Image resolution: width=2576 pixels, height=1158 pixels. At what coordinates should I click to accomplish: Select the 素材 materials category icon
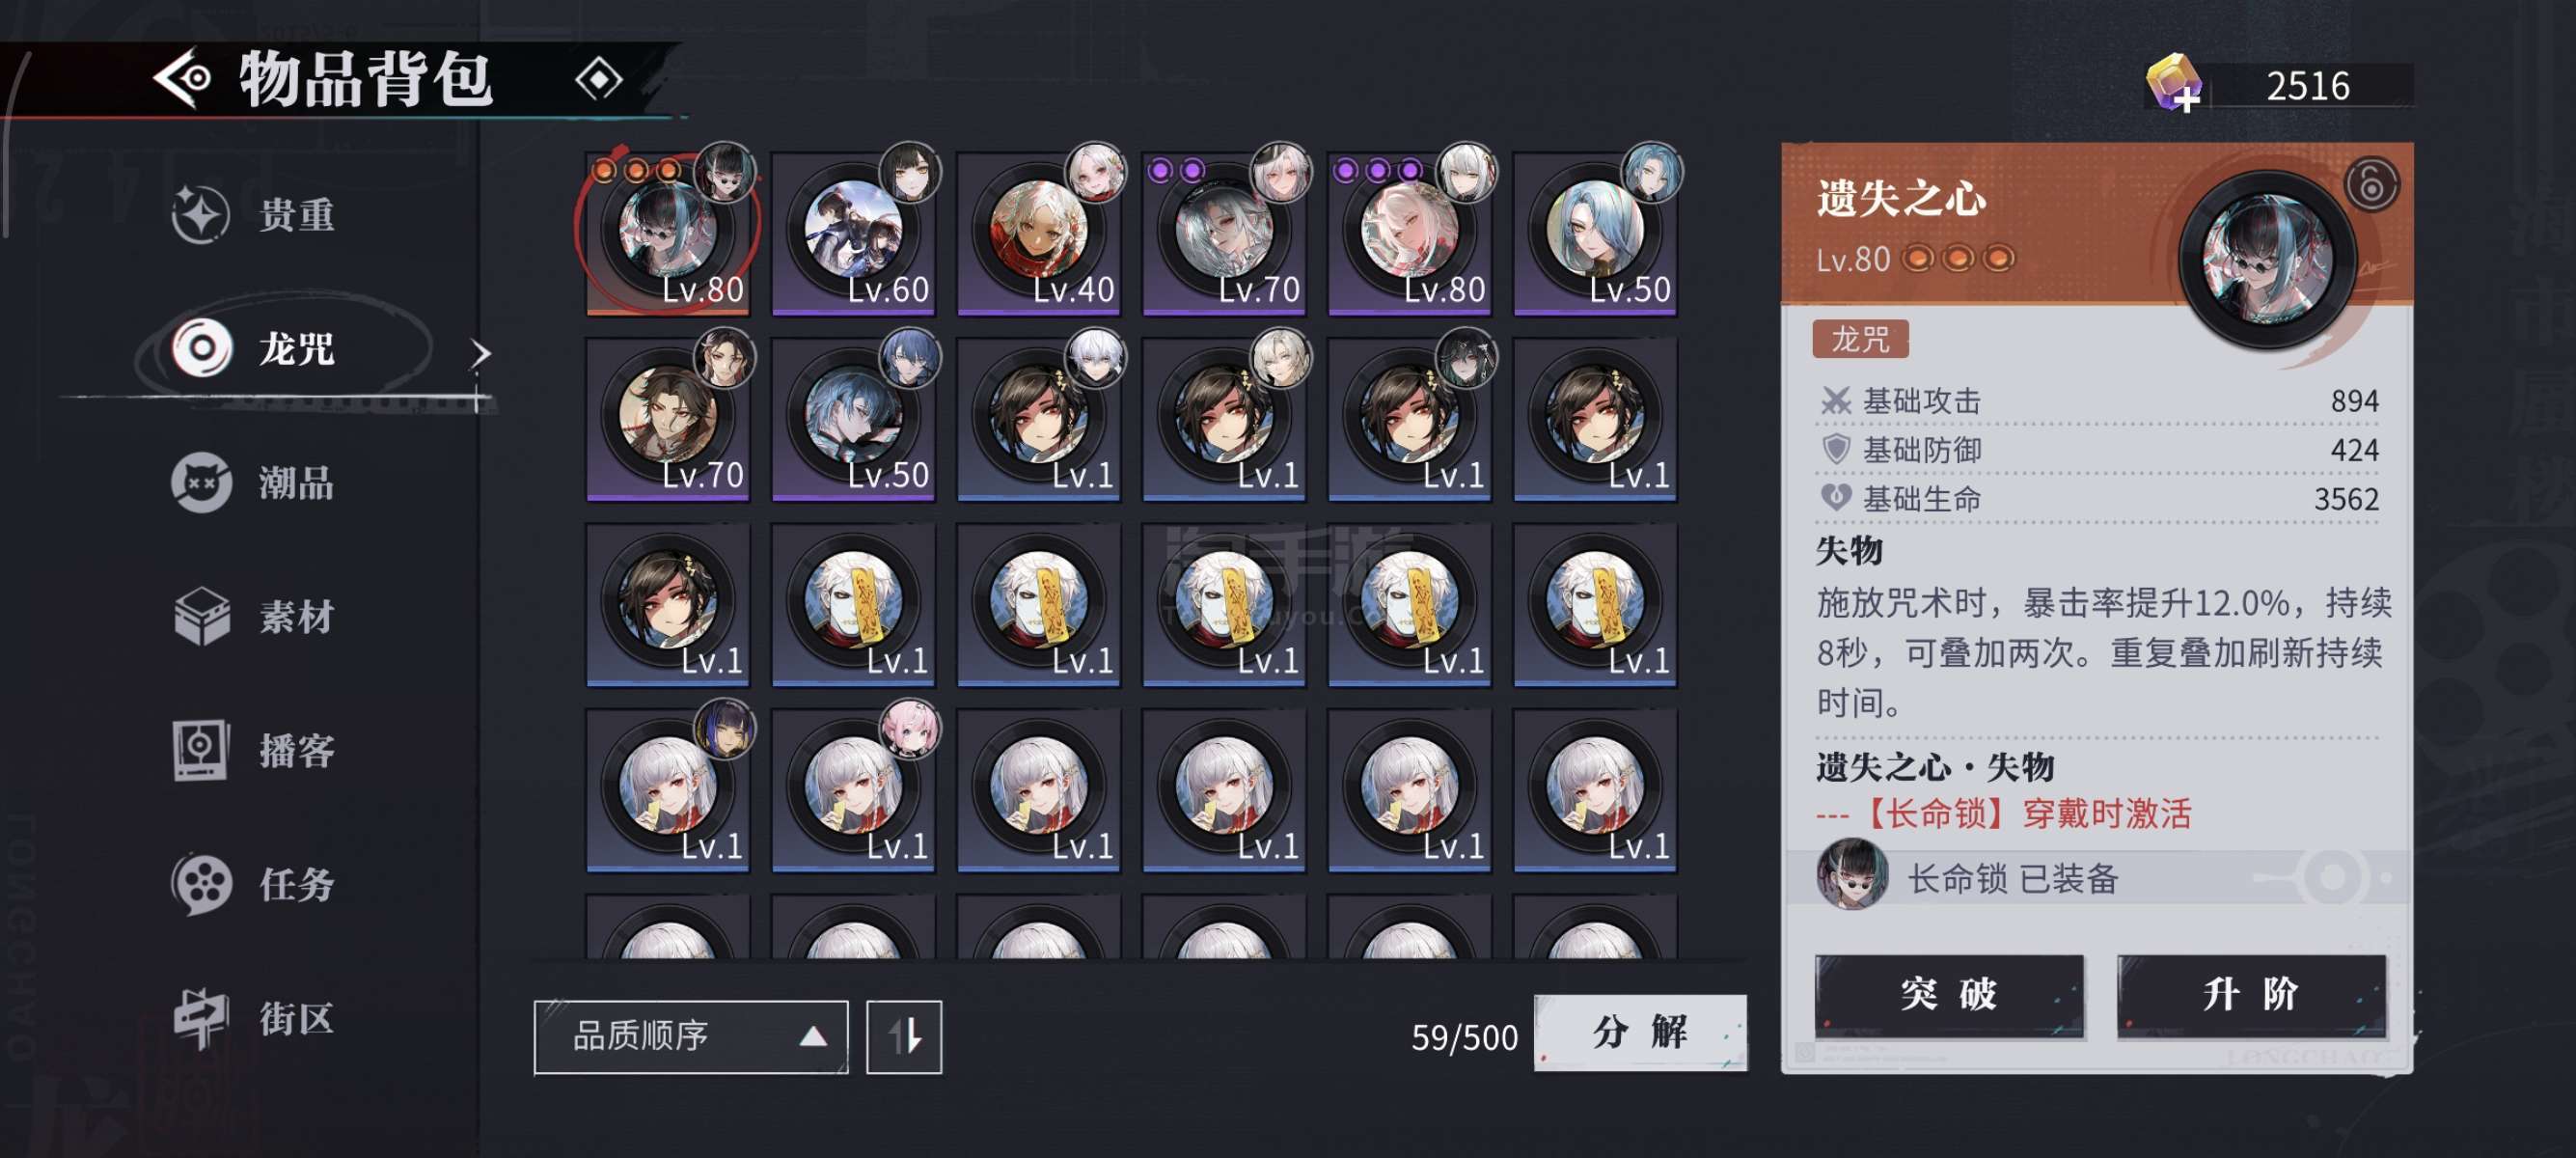click(x=202, y=616)
